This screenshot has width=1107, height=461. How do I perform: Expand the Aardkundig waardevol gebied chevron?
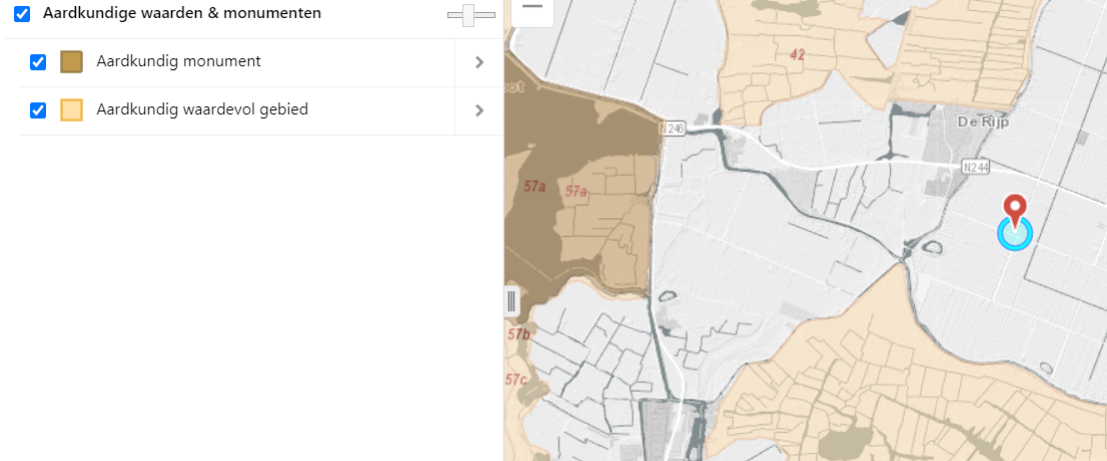(479, 110)
